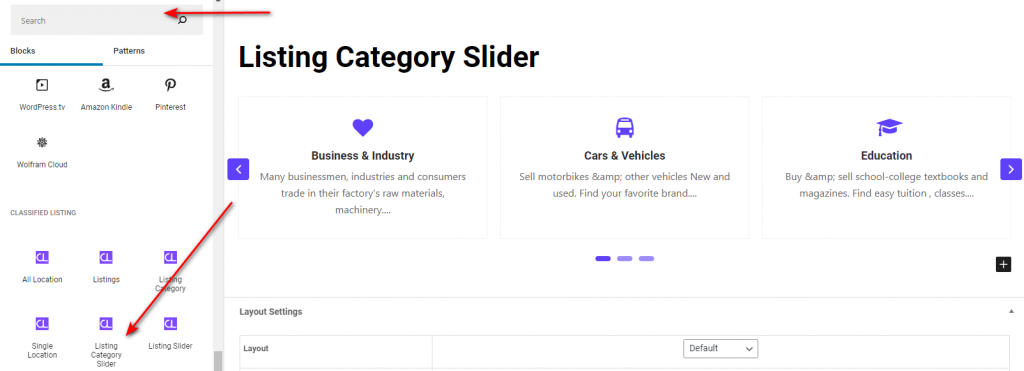This screenshot has height=371, width=1024.
Task: Switch to the Patterns tab
Action: pyautogui.click(x=129, y=51)
